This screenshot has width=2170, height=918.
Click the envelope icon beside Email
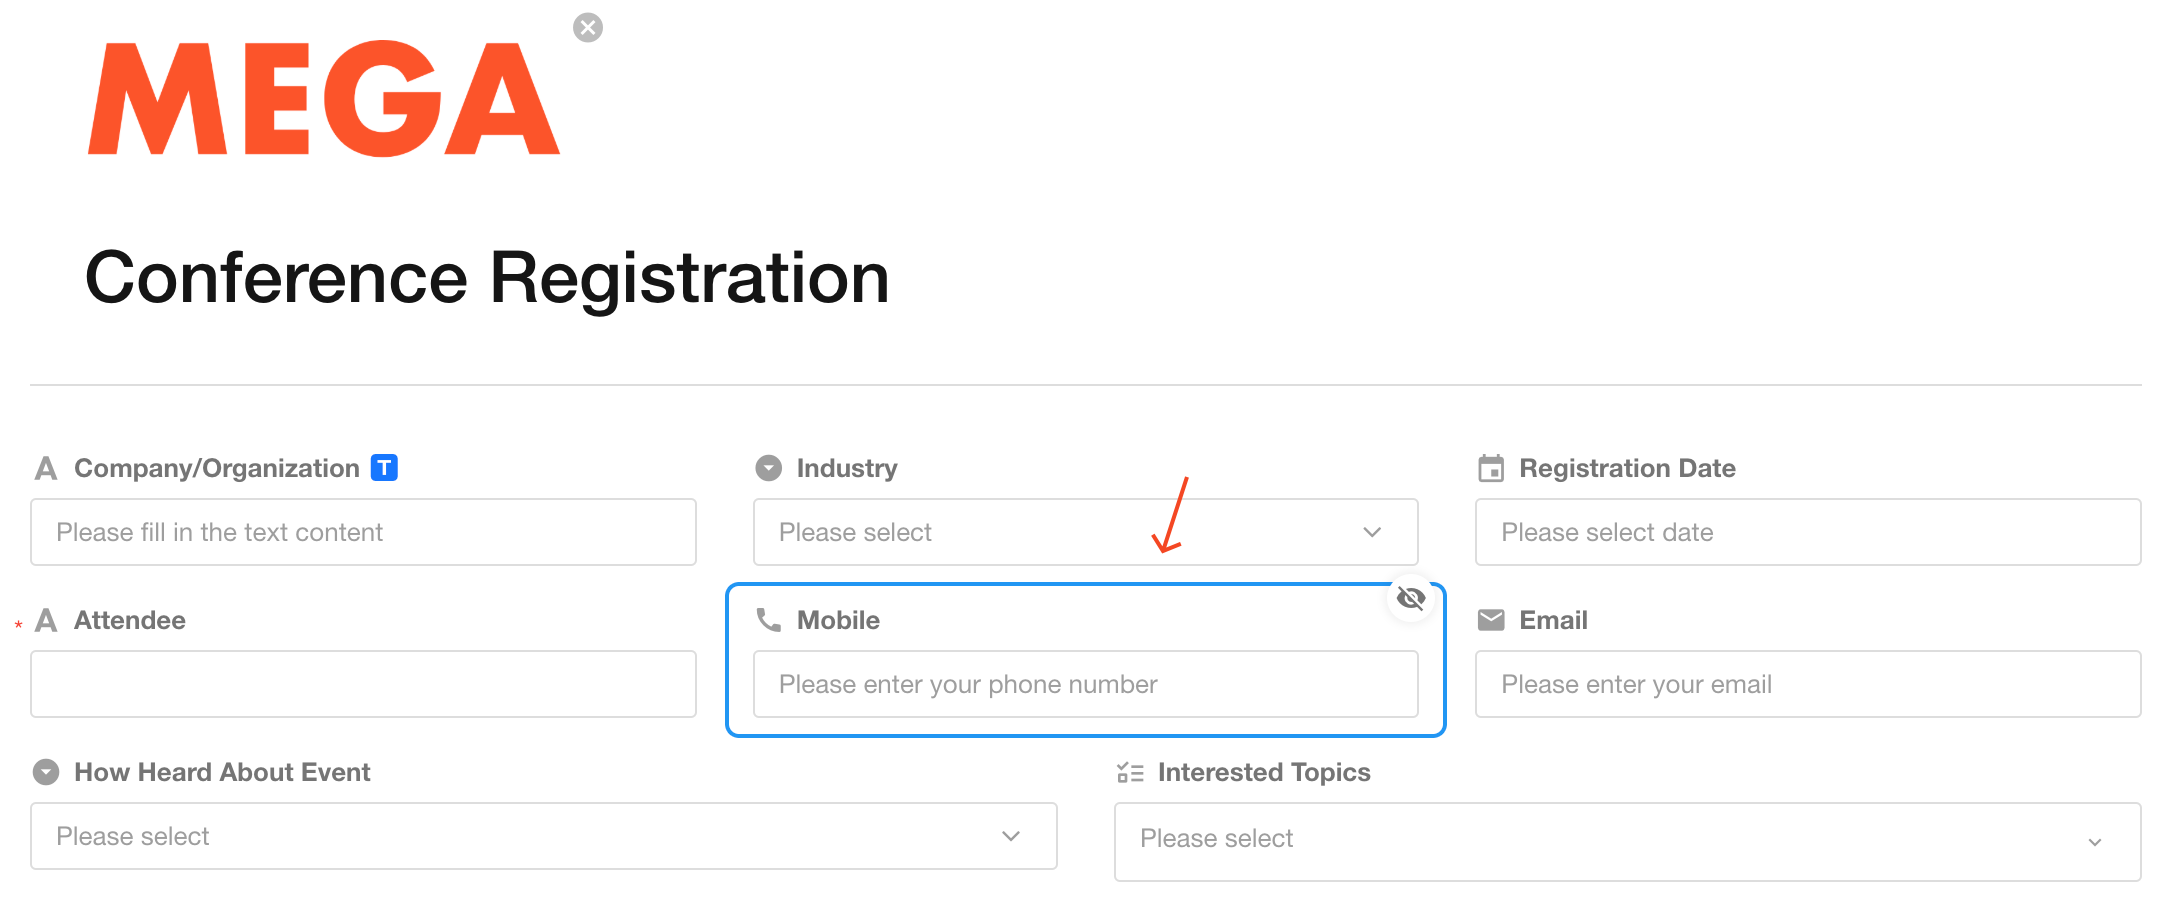pyautogui.click(x=1491, y=620)
